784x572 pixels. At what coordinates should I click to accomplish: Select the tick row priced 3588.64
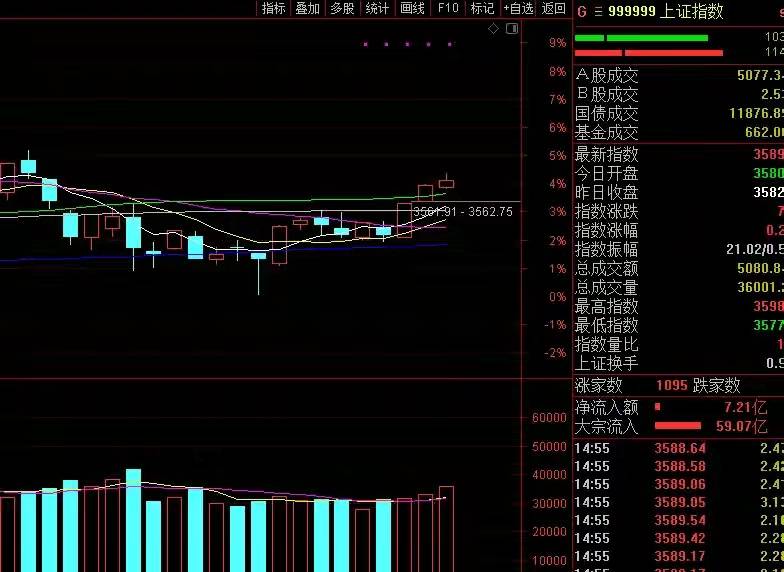coord(678,448)
